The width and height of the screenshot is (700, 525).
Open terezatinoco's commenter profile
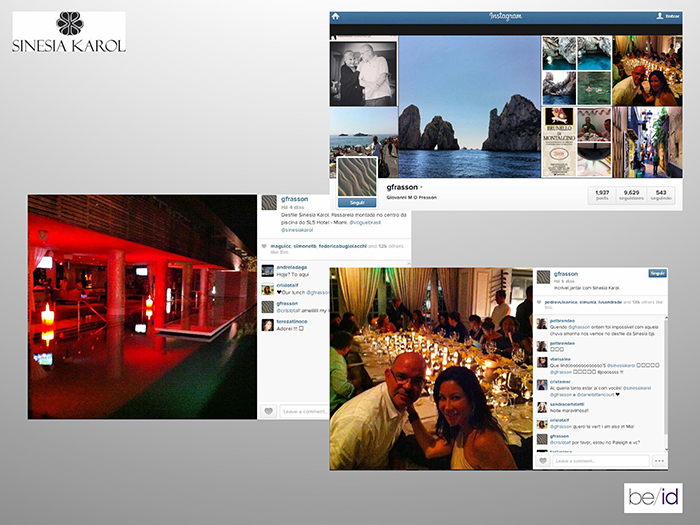(292, 321)
